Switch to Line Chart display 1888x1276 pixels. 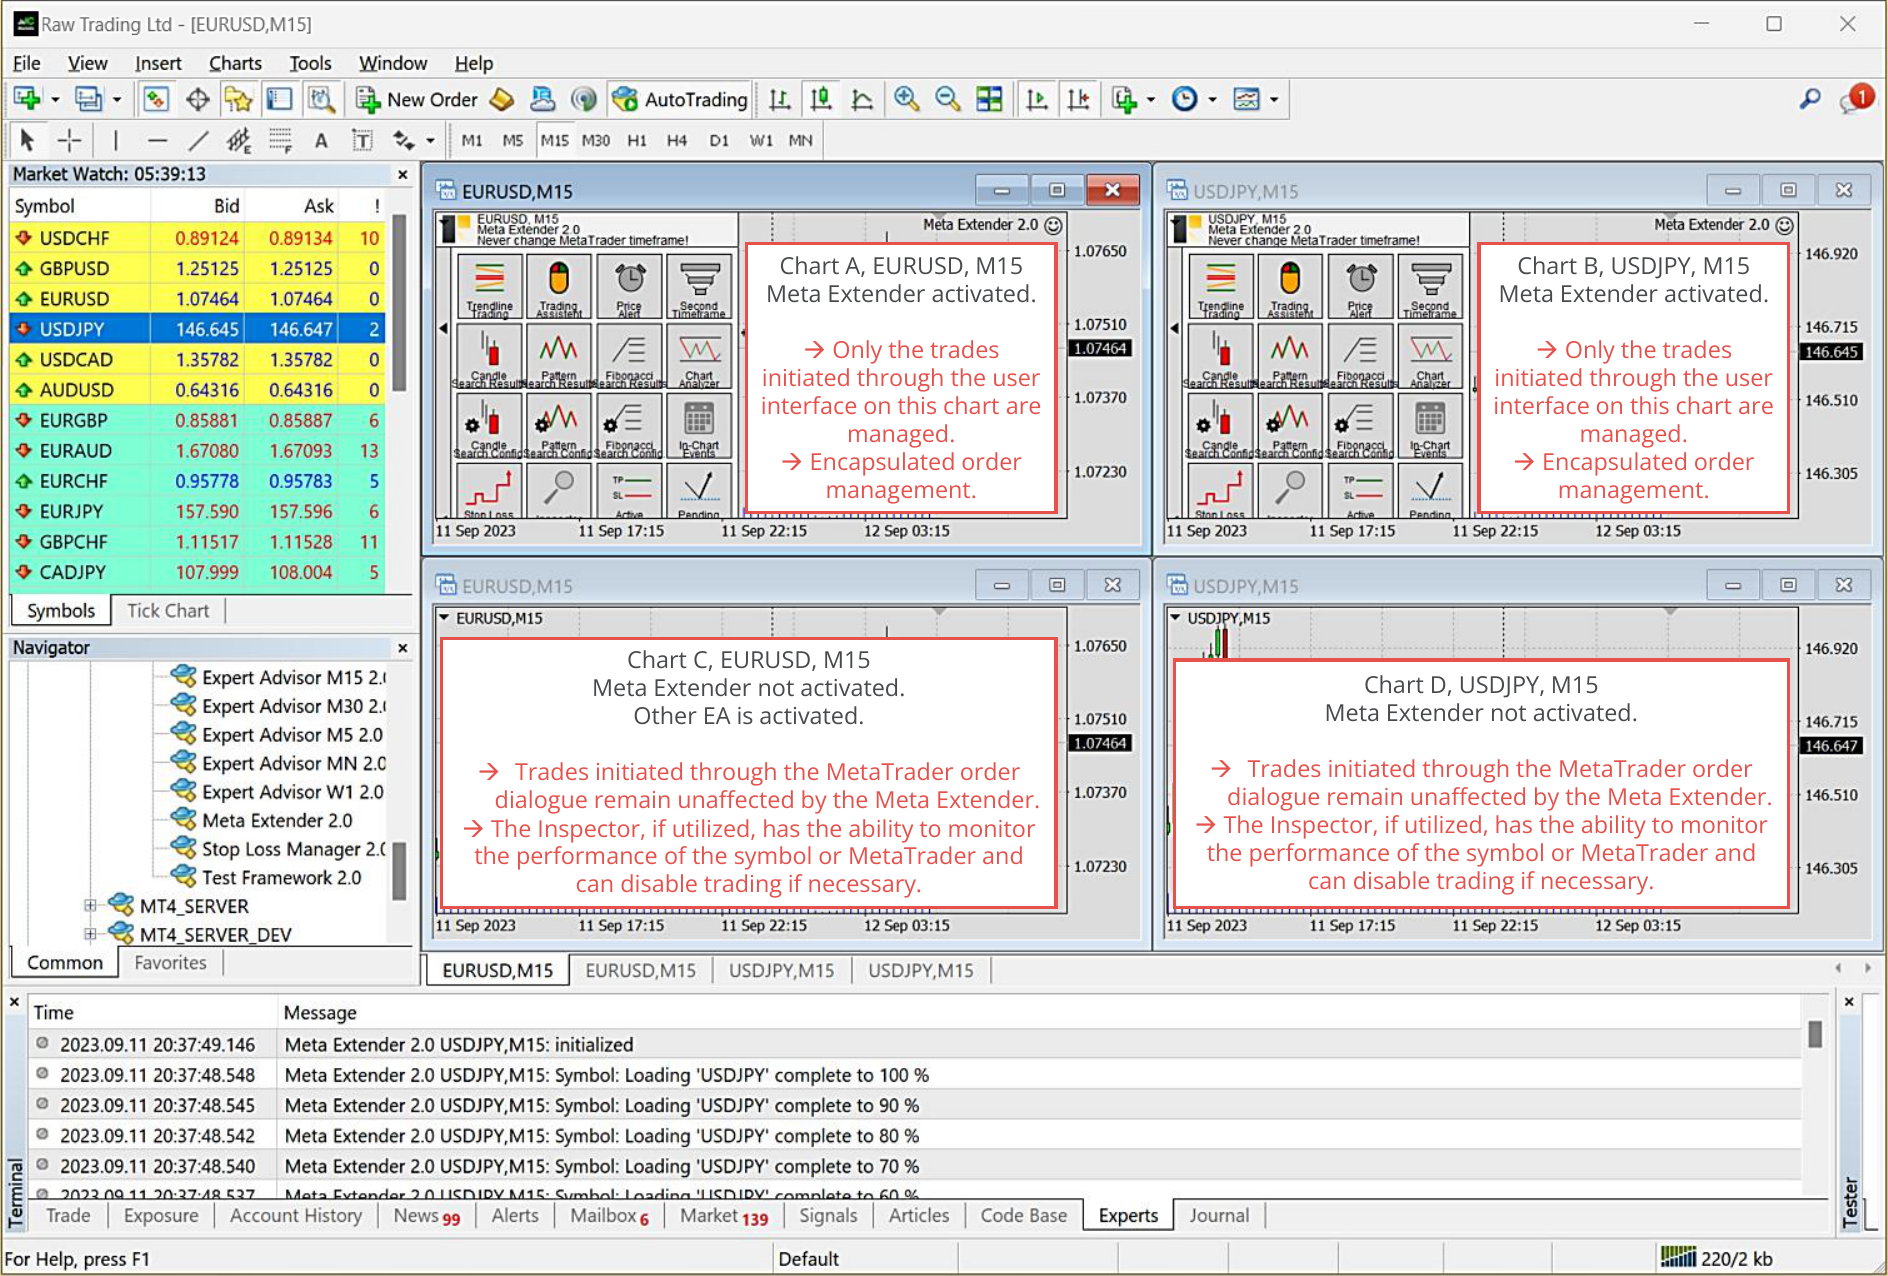click(862, 99)
